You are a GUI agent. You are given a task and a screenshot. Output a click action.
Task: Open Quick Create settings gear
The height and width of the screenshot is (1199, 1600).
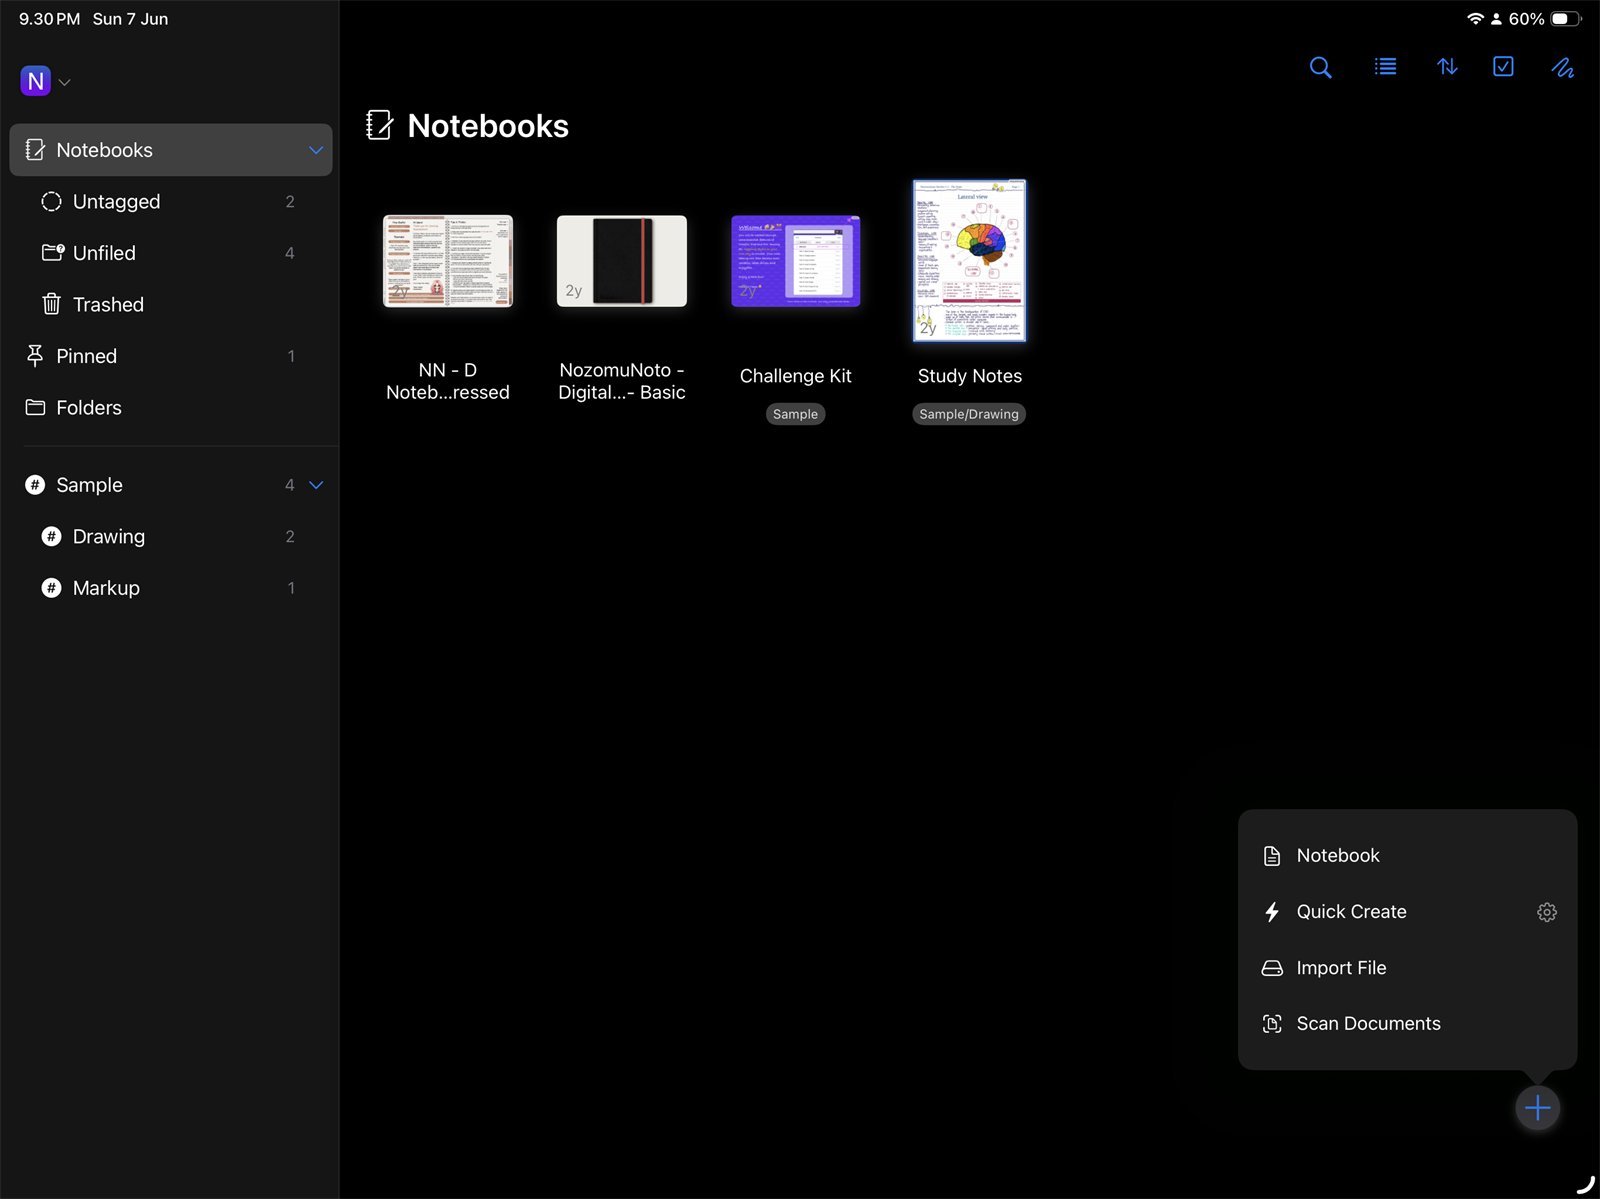click(x=1547, y=912)
